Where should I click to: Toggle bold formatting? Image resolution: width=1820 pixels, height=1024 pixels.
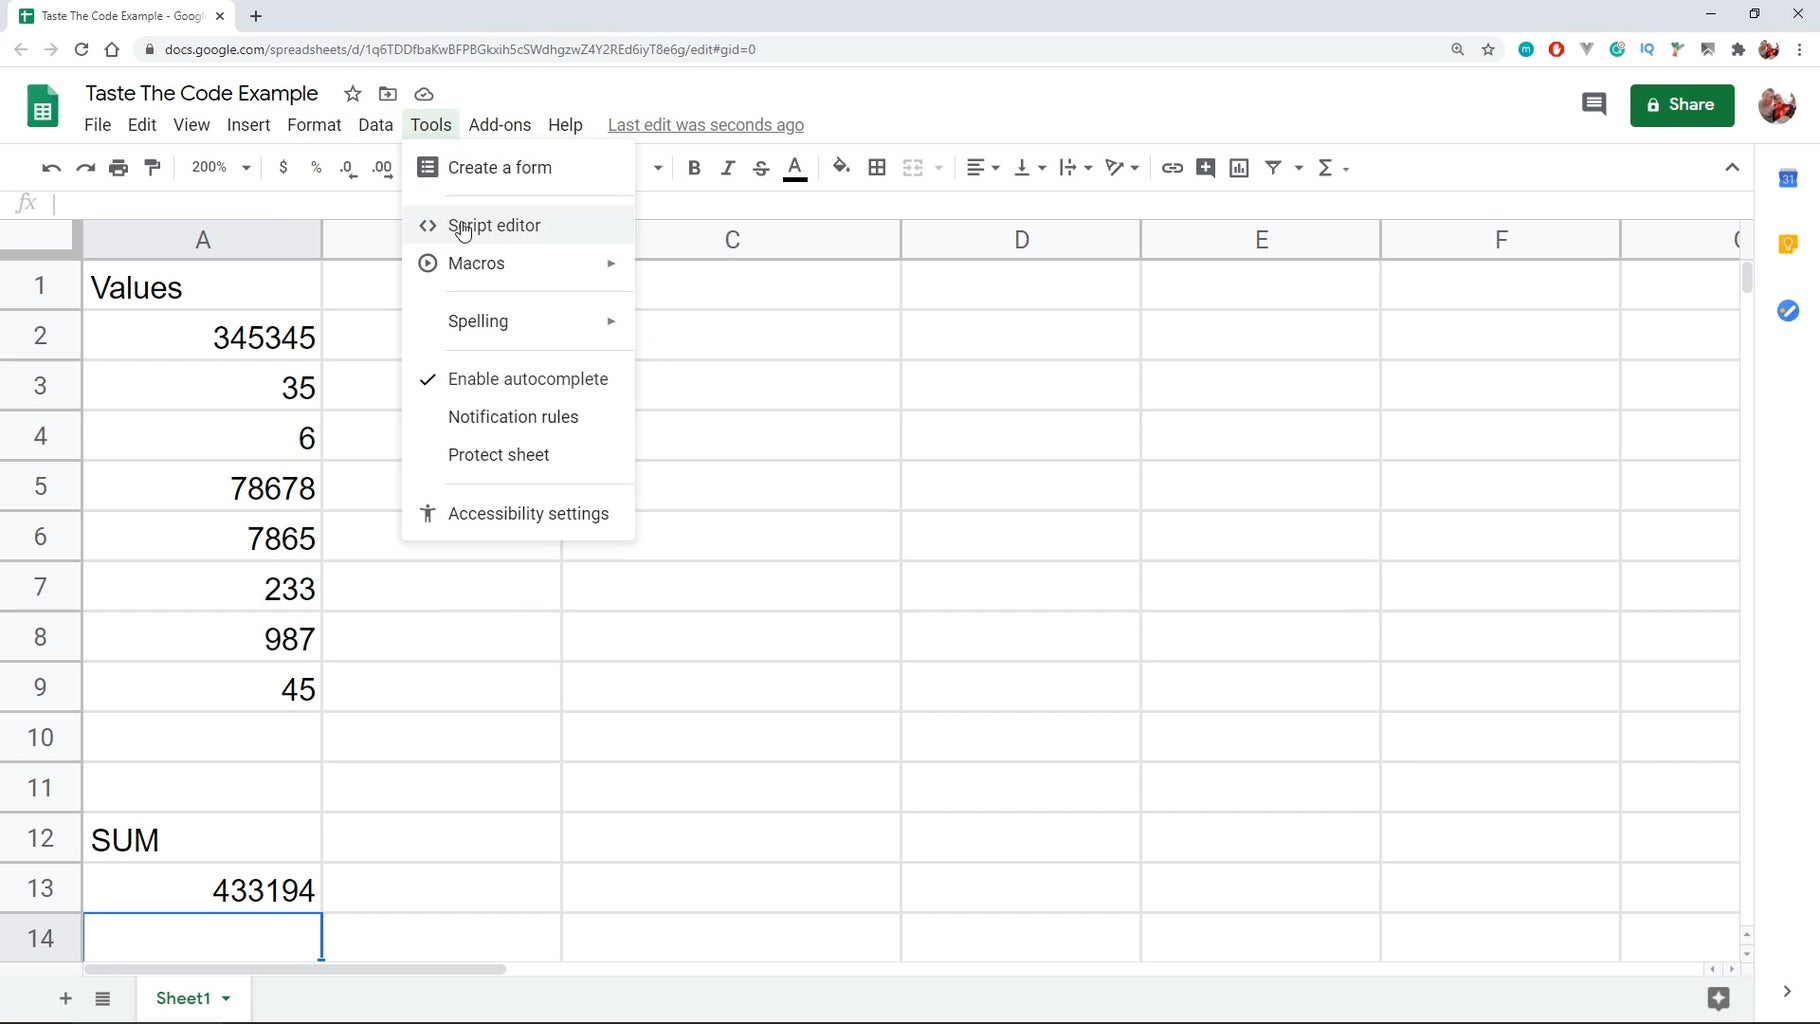694,168
